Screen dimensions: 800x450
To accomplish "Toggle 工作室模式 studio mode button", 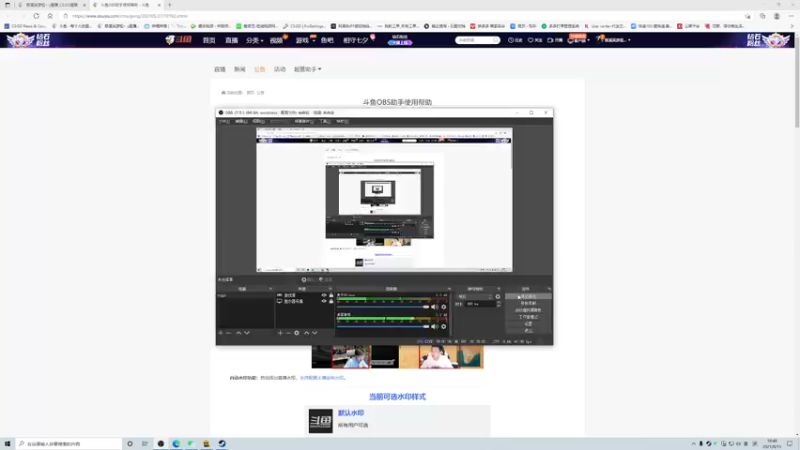I will [528, 317].
